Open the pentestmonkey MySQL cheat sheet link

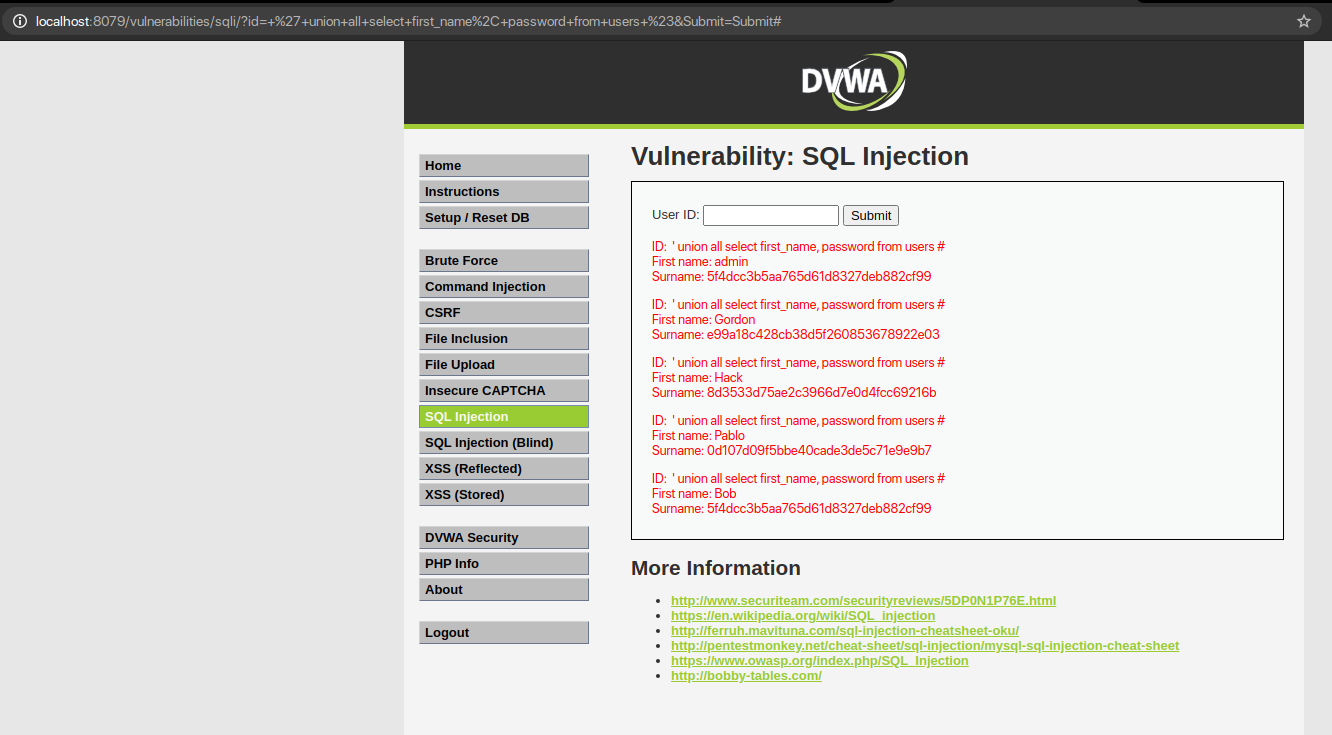click(925, 646)
